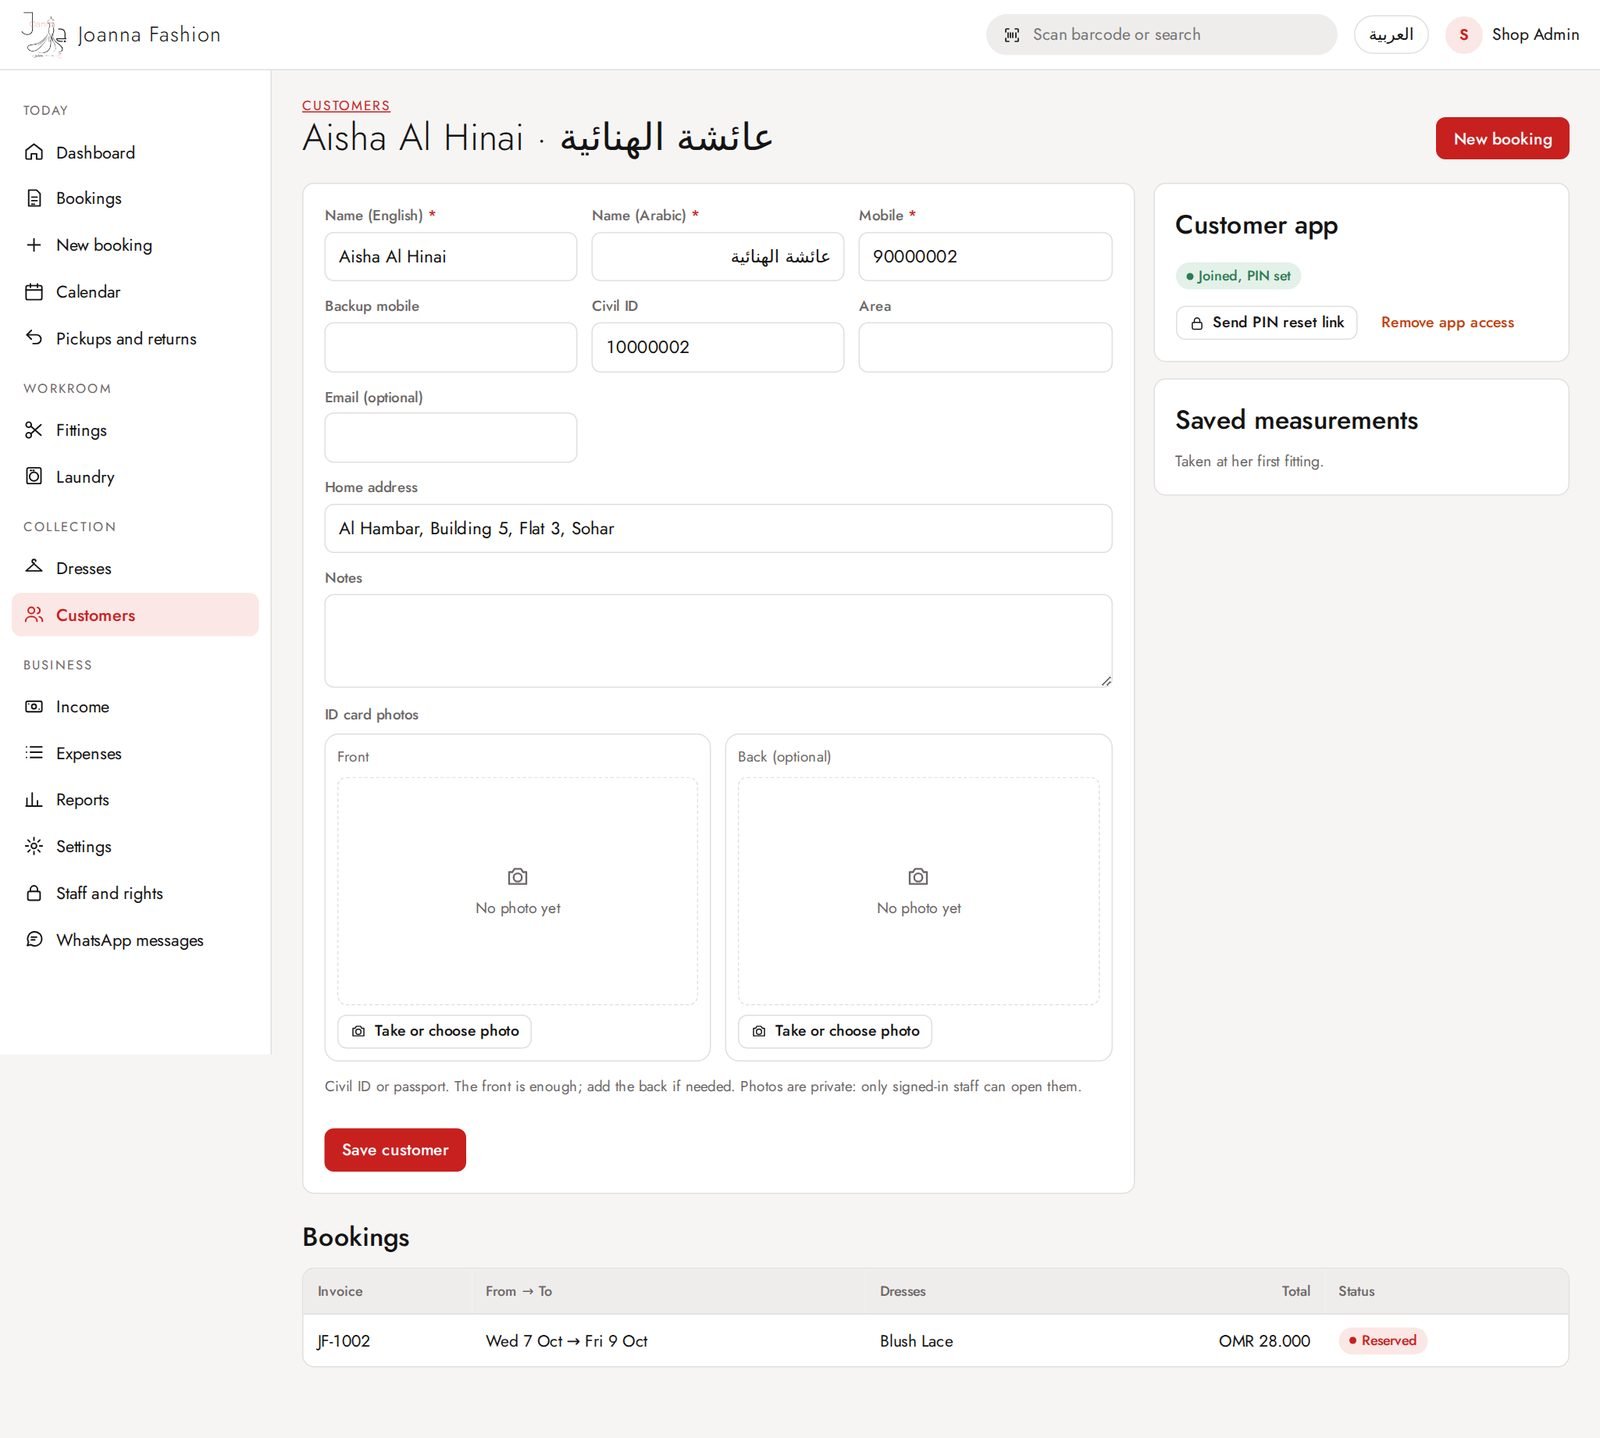Click the Laundry washer icon
The width and height of the screenshot is (1600, 1438).
coord(34,476)
